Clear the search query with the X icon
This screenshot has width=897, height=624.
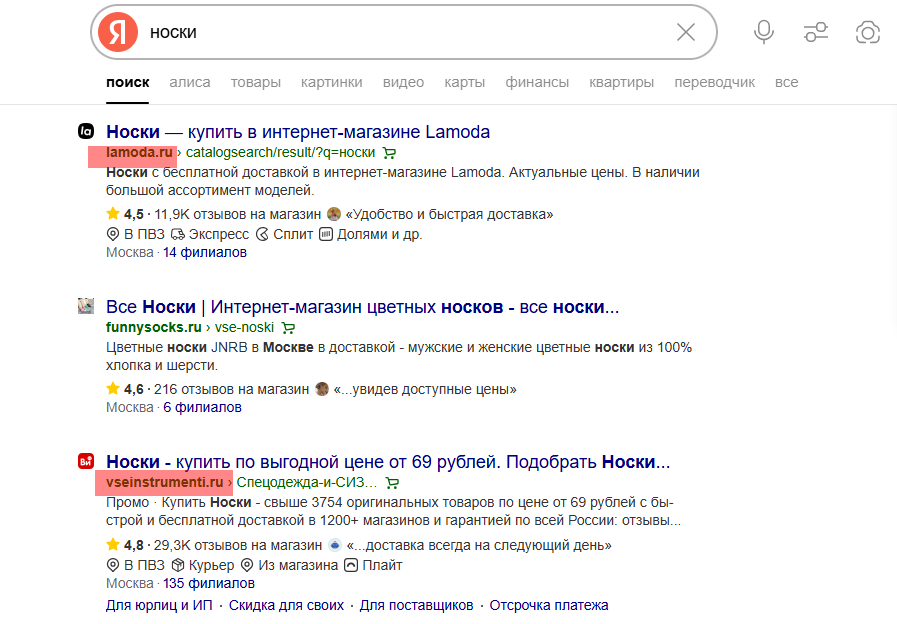pos(686,32)
